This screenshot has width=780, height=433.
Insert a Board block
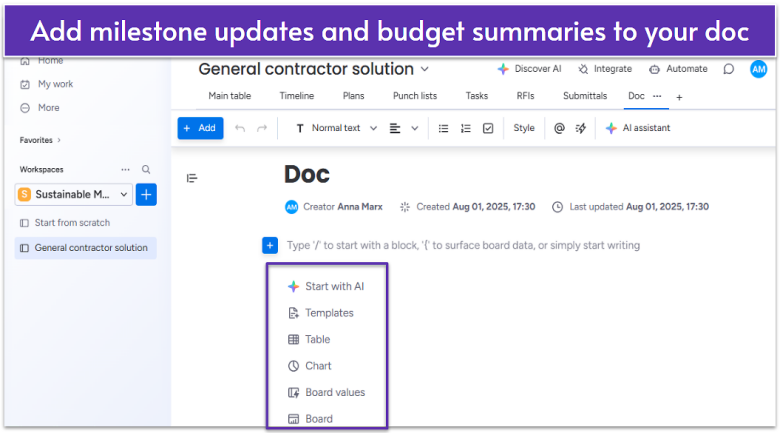[310, 419]
